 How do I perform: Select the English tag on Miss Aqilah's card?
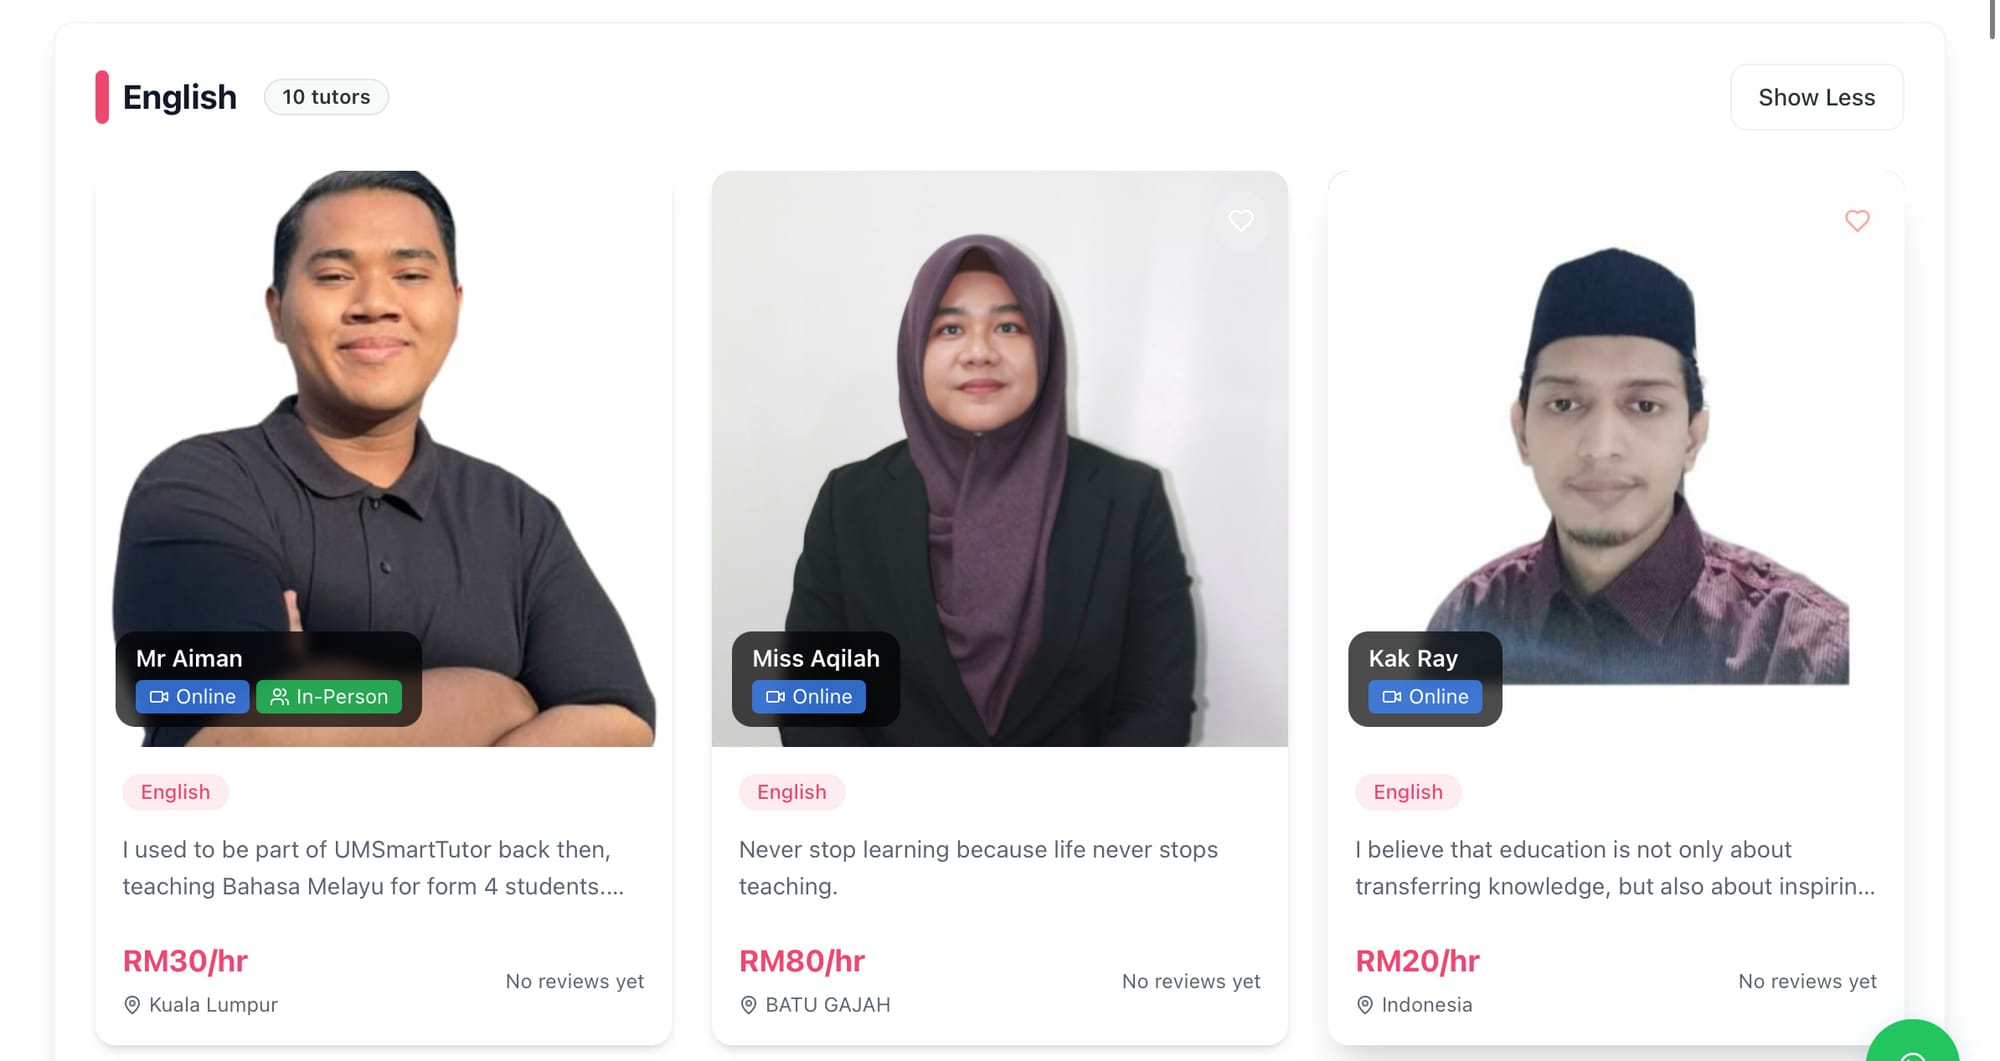coord(791,792)
